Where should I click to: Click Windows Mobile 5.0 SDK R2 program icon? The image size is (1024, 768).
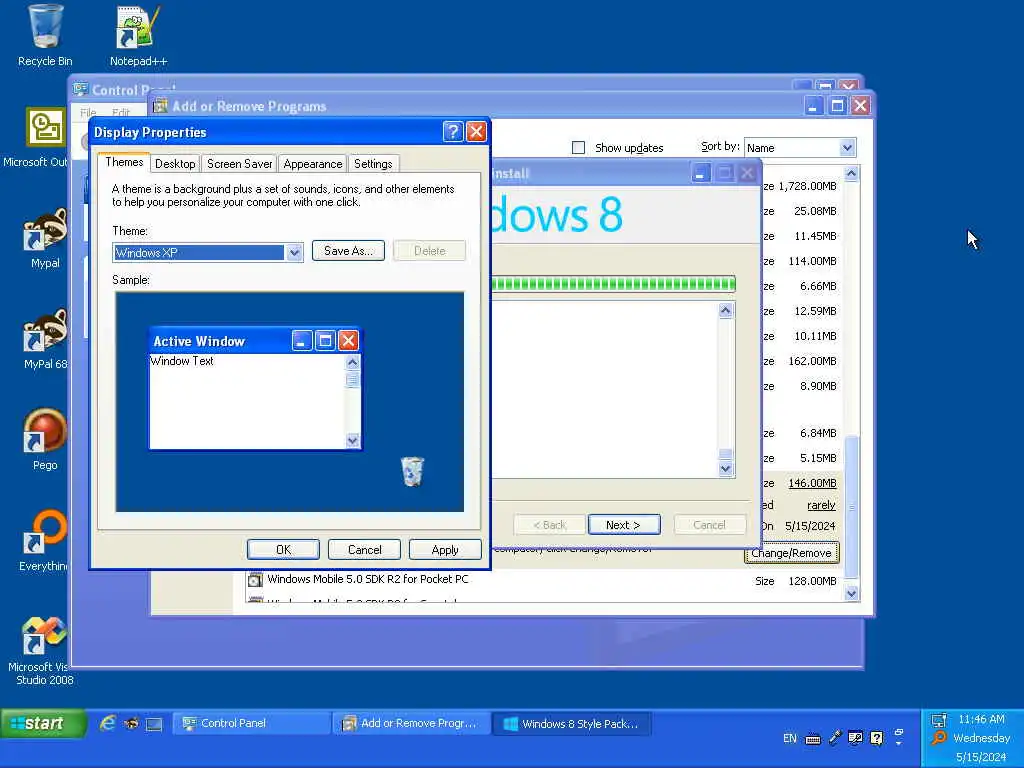click(255, 579)
